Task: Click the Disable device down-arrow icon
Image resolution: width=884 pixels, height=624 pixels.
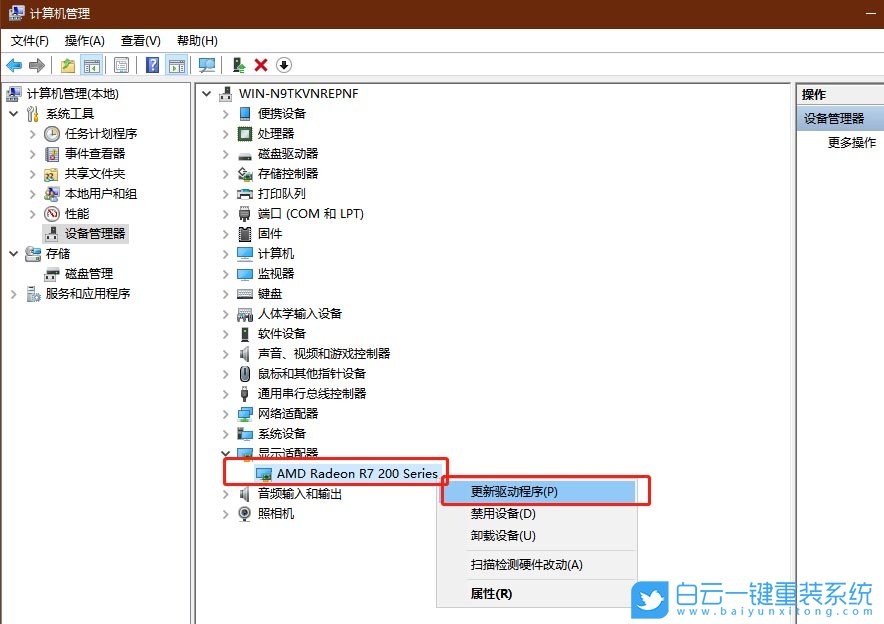Action: pos(282,65)
